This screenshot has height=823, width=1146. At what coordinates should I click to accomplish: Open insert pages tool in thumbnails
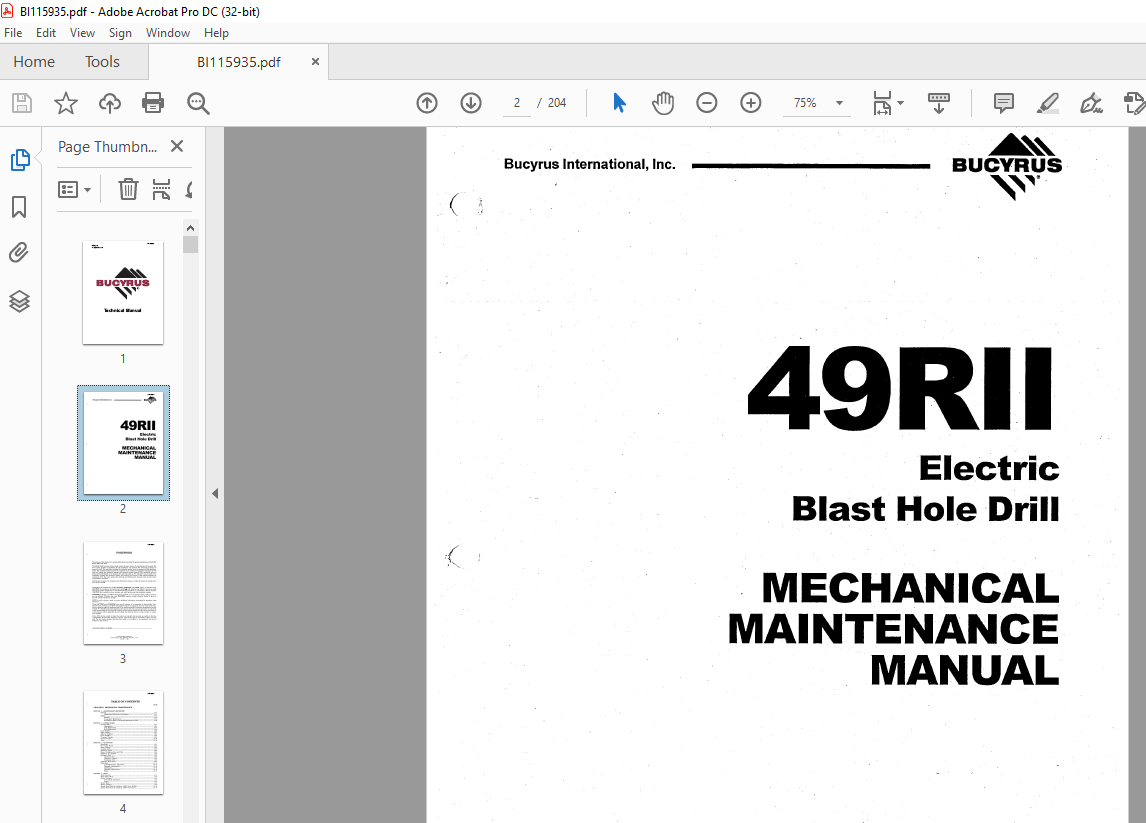click(x=162, y=189)
